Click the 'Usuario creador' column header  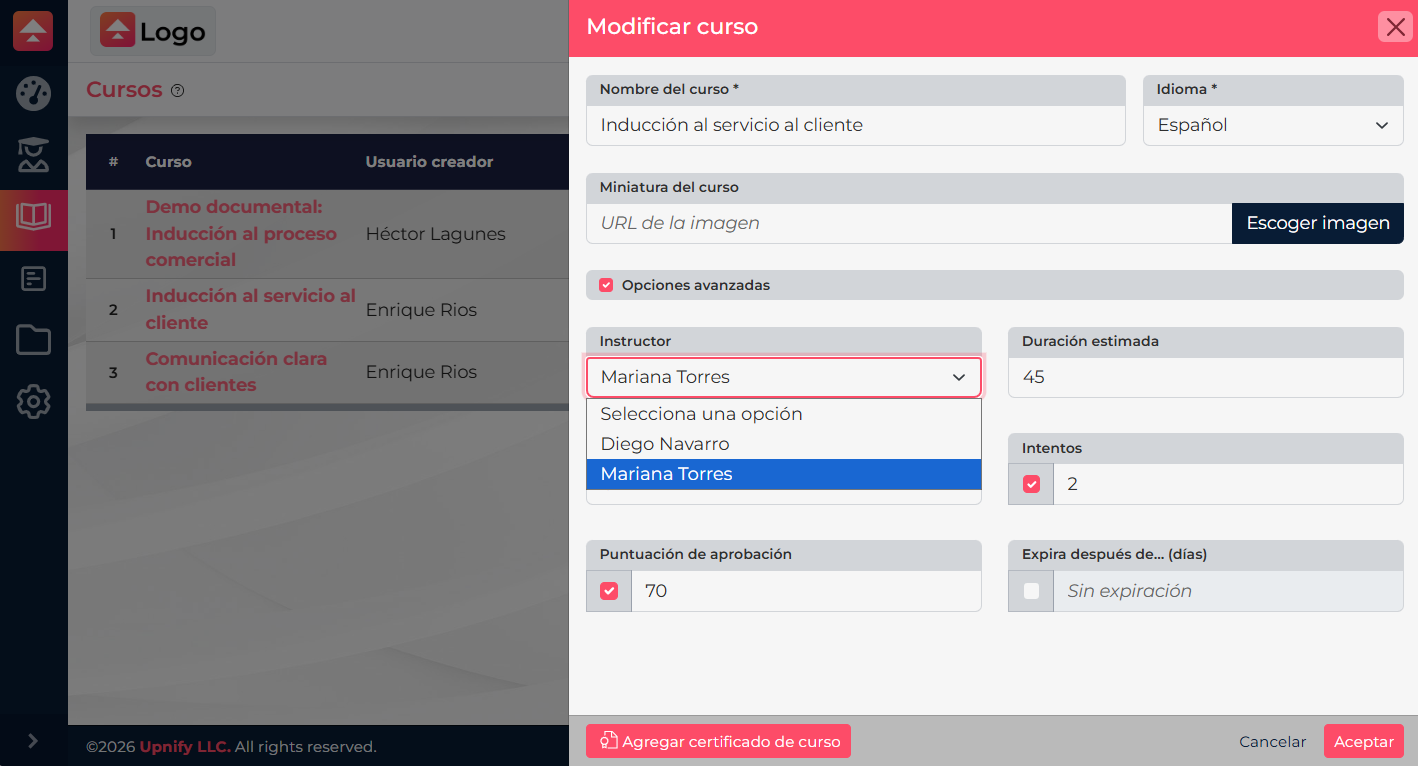point(429,161)
